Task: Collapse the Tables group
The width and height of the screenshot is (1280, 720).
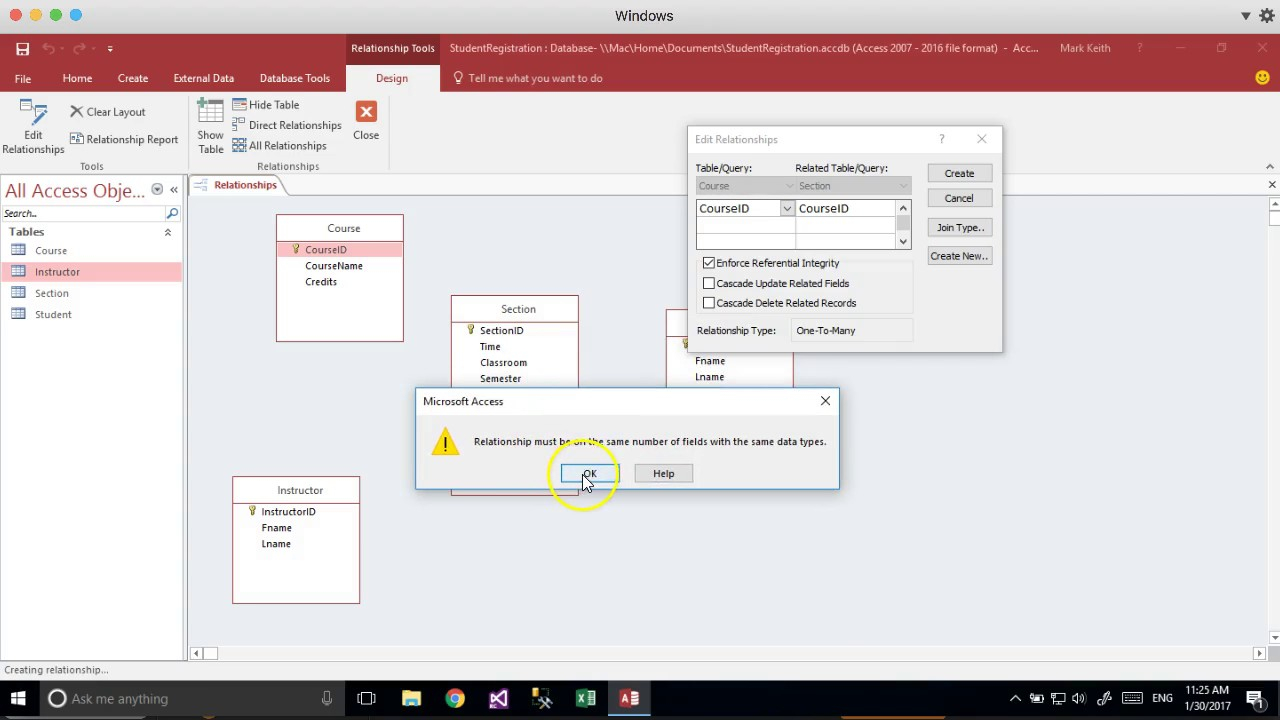Action: click(x=167, y=232)
